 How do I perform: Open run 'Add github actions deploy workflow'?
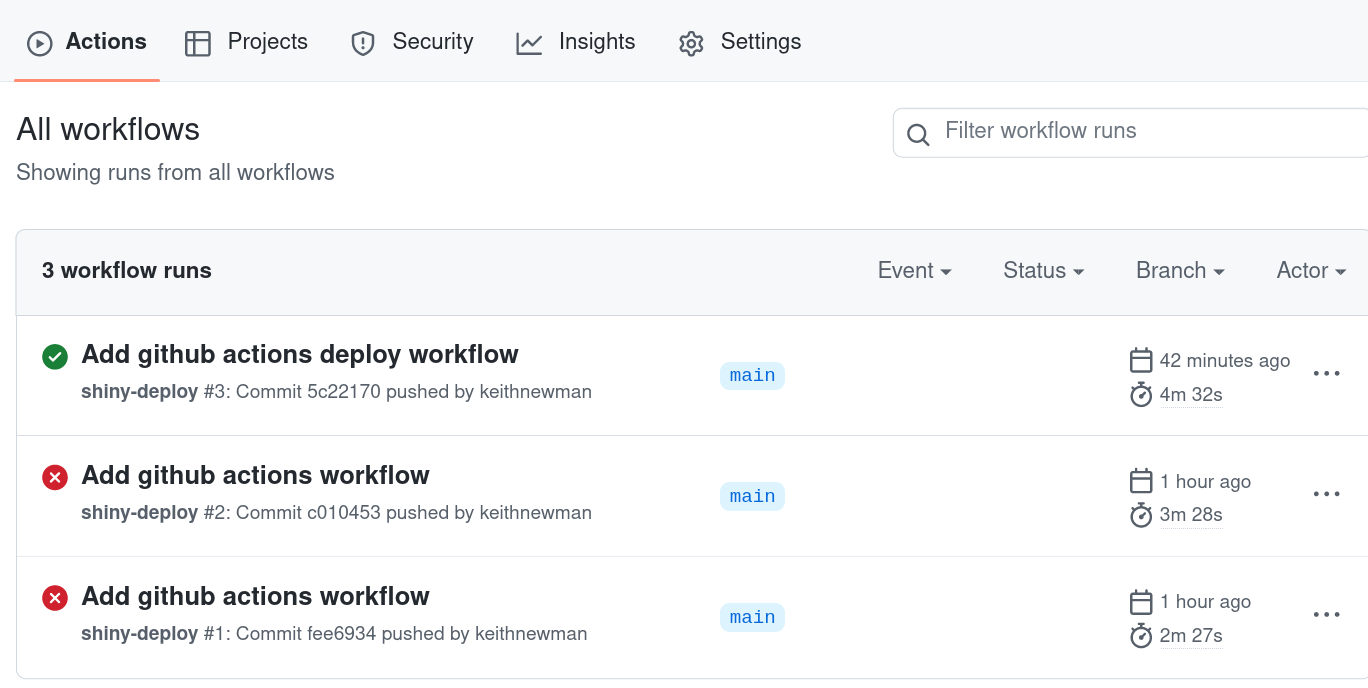300,354
